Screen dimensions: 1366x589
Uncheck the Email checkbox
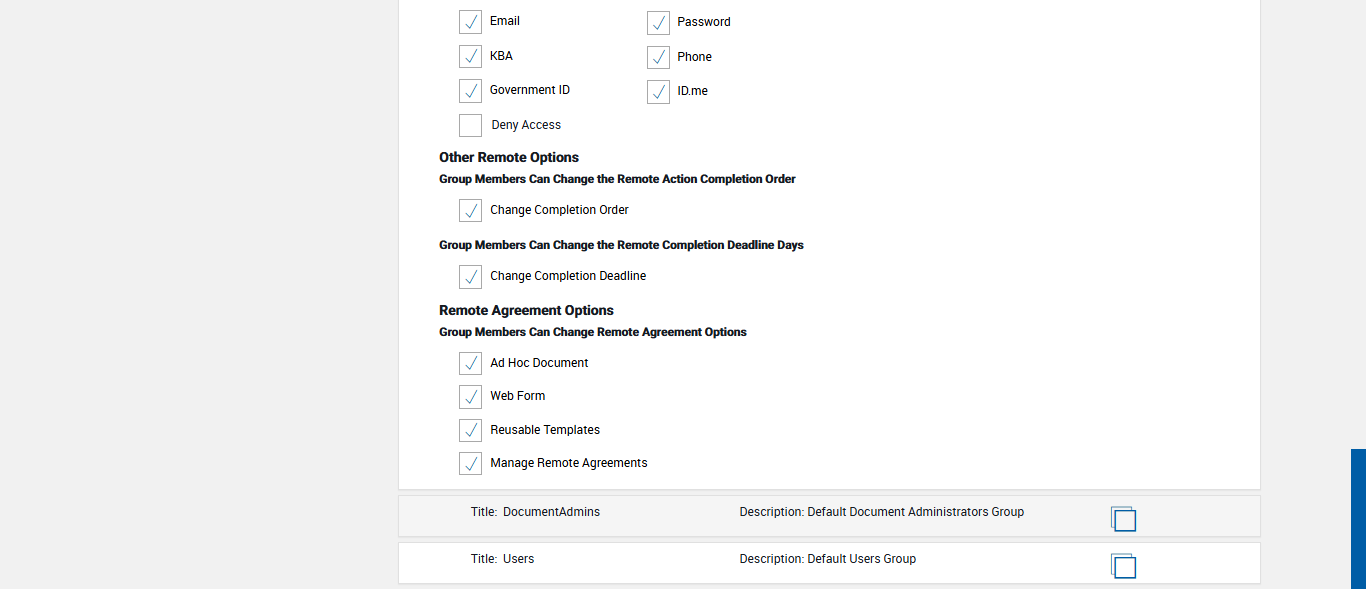(x=470, y=22)
